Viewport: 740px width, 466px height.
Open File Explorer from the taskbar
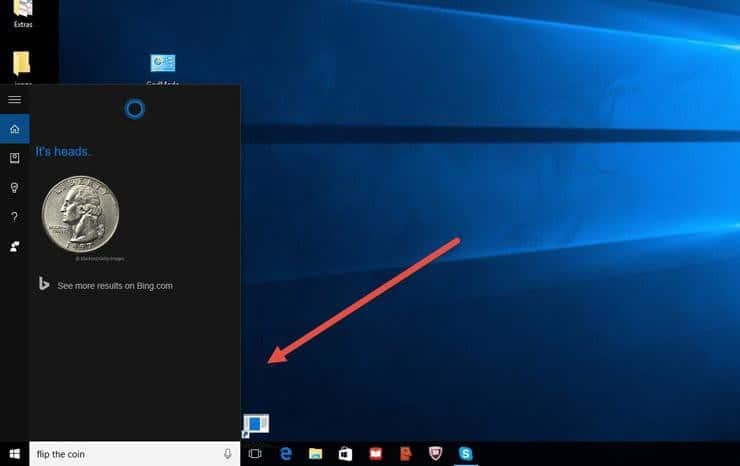click(315, 454)
